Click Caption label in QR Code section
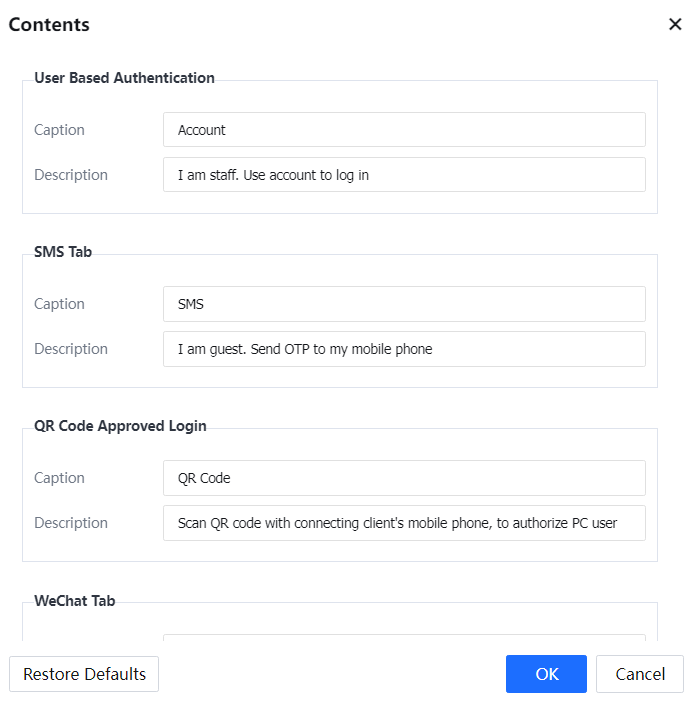The height and width of the screenshot is (703, 690). [59, 478]
